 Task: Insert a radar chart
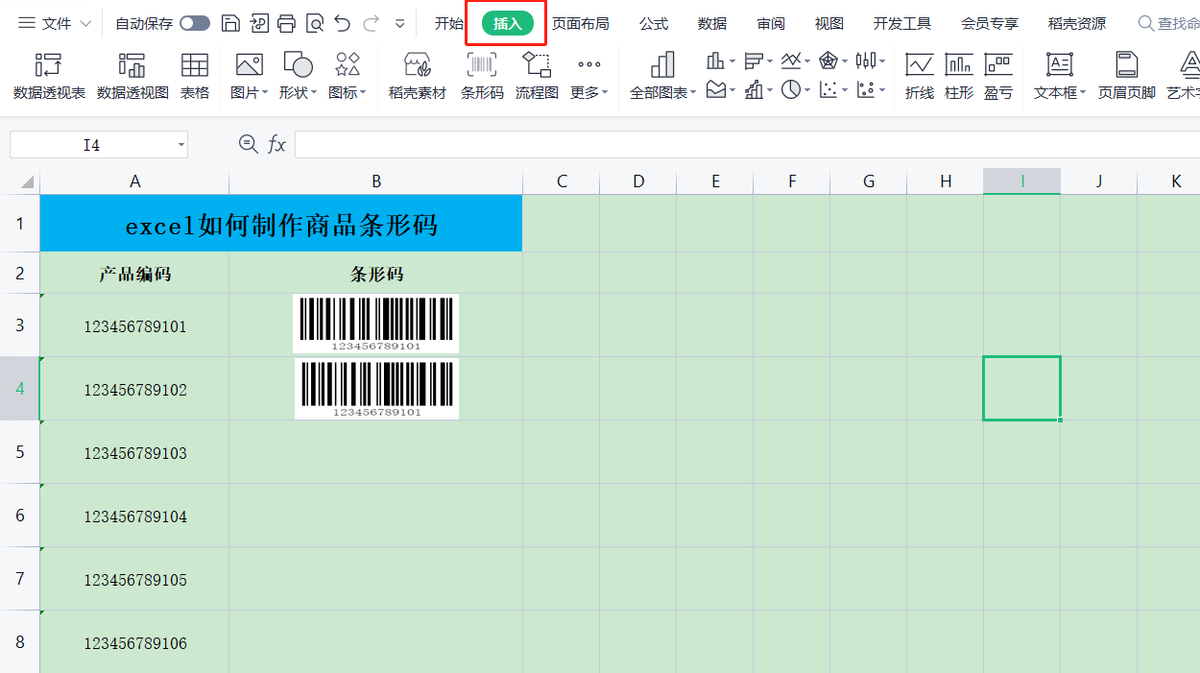(x=833, y=61)
